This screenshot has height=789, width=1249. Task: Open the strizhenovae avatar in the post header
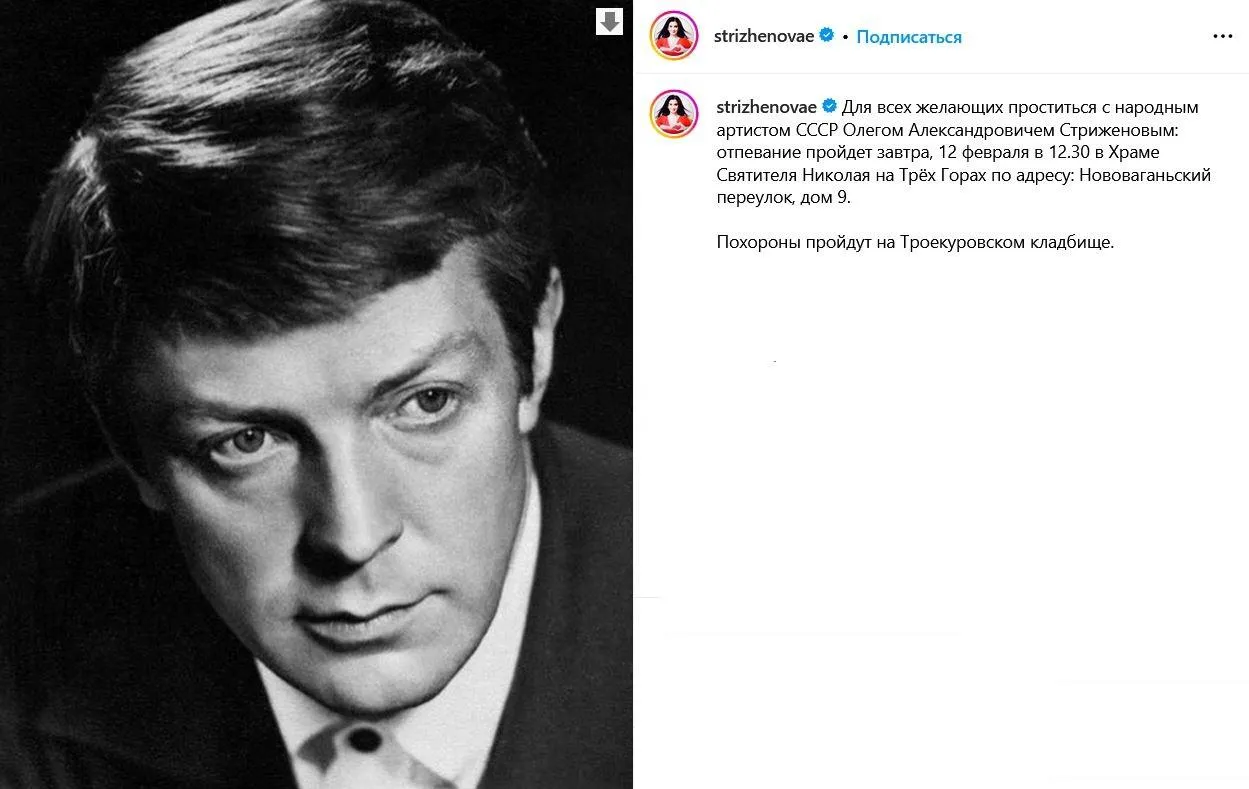coord(674,36)
